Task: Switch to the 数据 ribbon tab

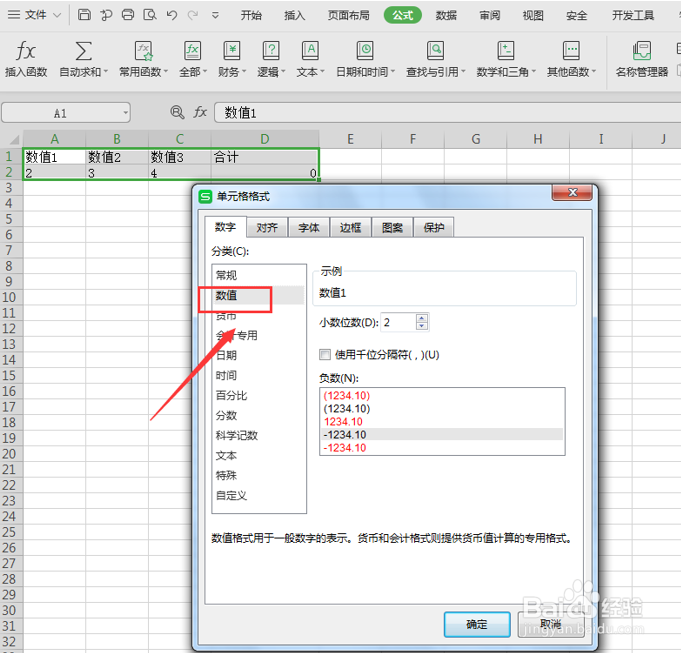Action: point(446,15)
